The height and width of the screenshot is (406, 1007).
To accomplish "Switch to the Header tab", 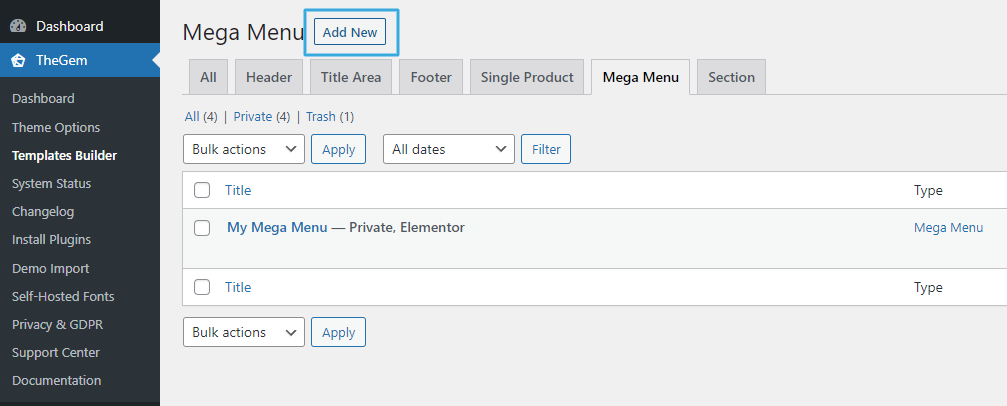I will (x=268, y=77).
